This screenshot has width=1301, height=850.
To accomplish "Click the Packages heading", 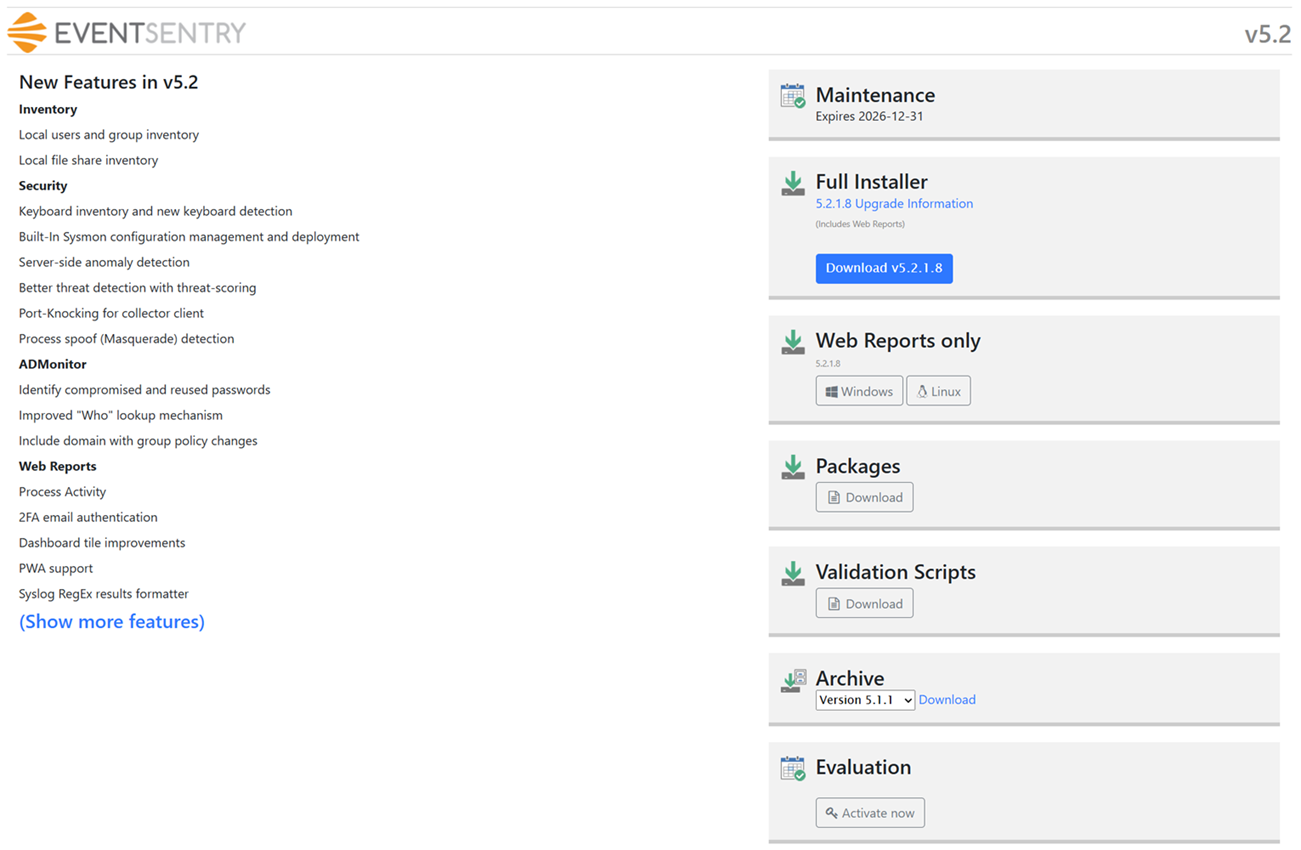I will 858,466.
